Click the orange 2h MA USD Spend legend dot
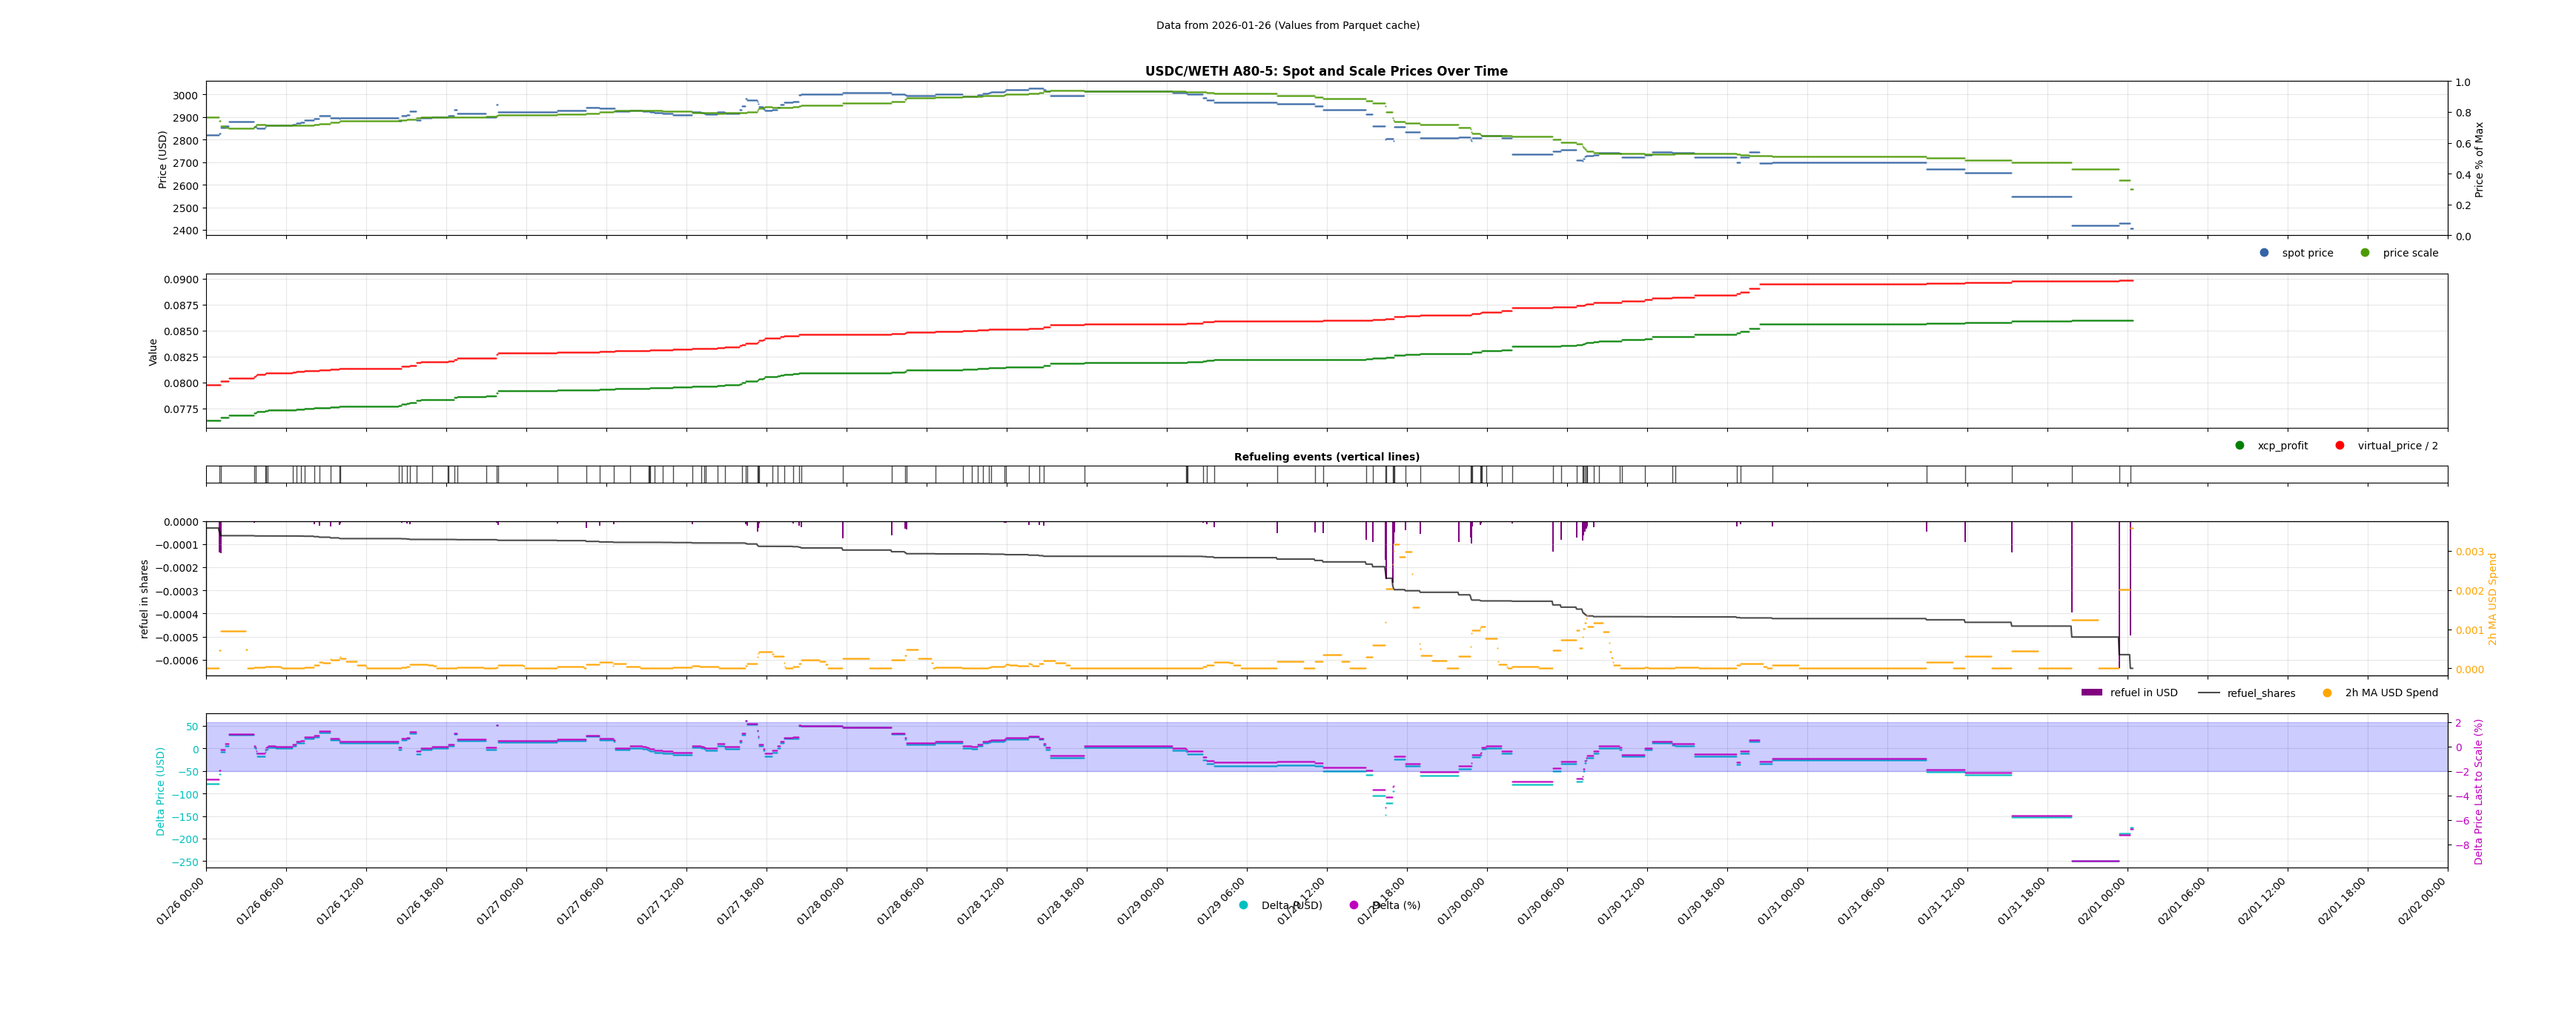The width and height of the screenshot is (2576, 1021). pos(2327,693)
